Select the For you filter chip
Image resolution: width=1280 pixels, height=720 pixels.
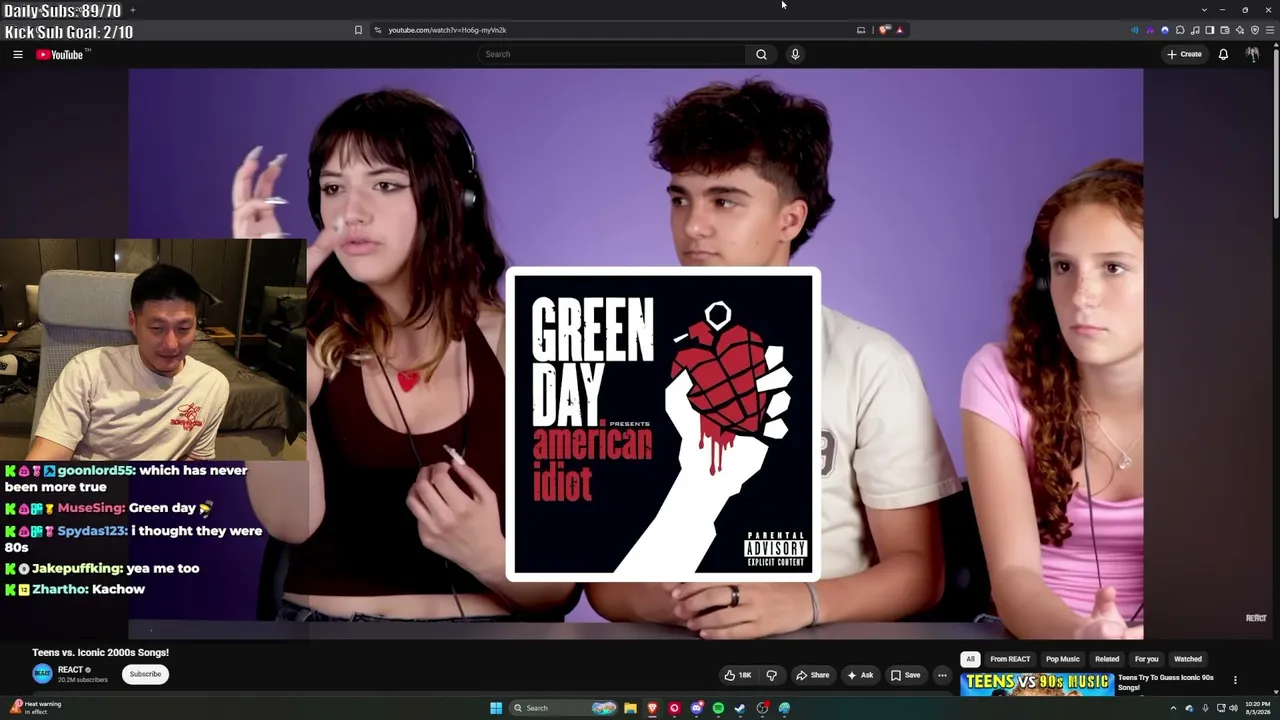click(x=1146, y=659)
